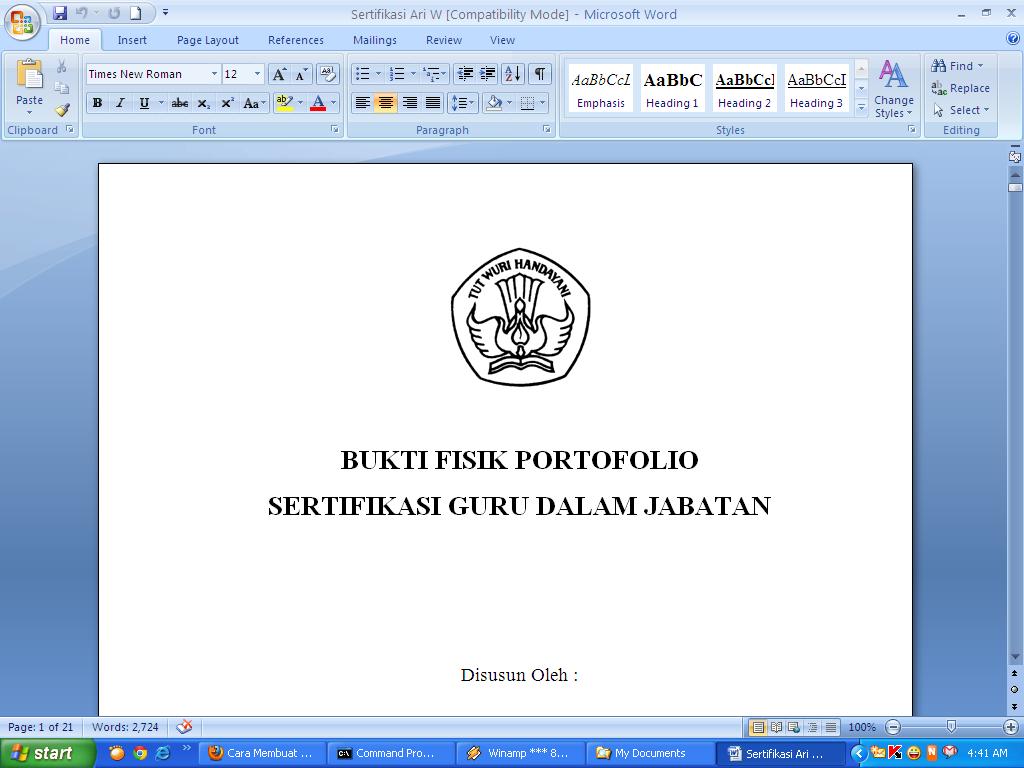Toggle Strikethrough formatting
This screenshot has width=1024, height=768.
pyautogui.click(x=180, y=103)
